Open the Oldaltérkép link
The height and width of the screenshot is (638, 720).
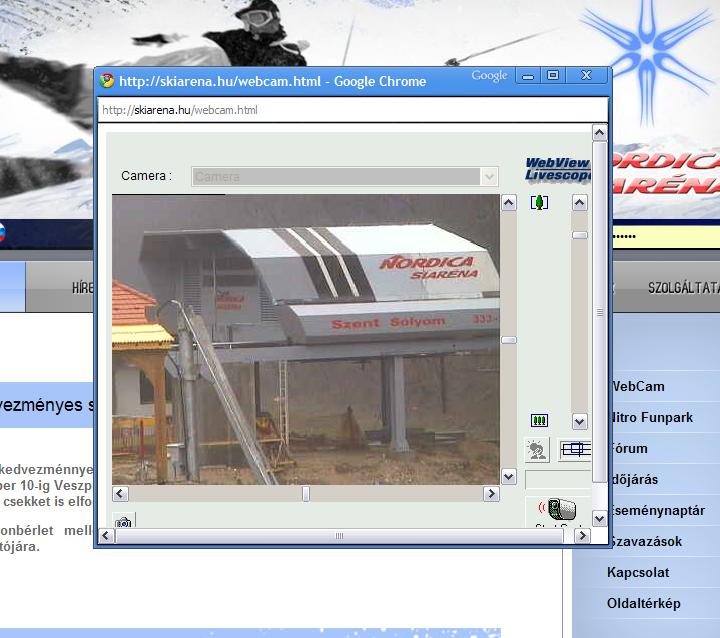643,603
